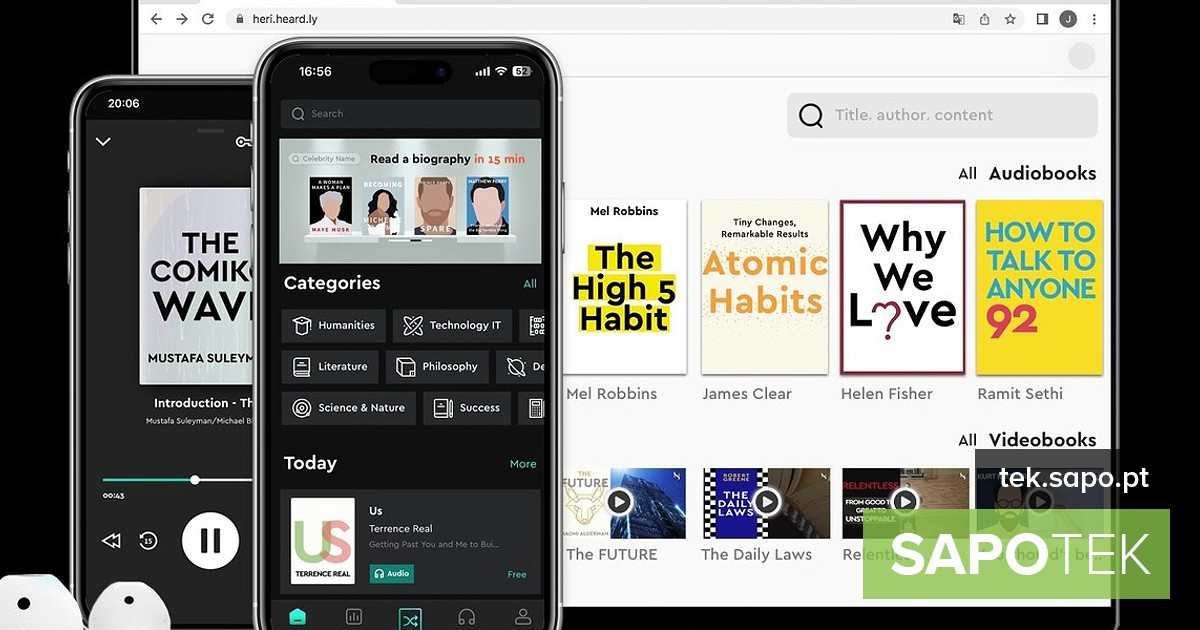
Task: Click The FUTURE title text
Action: [612, 554]
